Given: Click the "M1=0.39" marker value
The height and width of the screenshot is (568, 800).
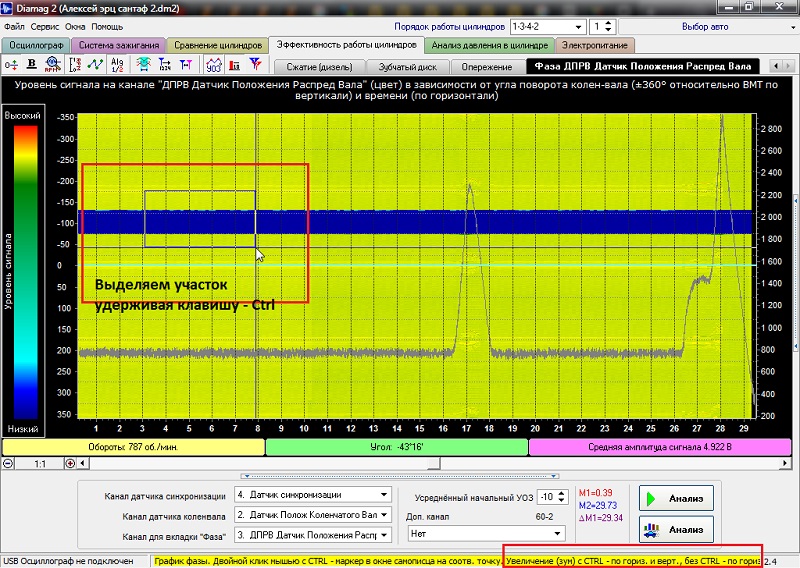Looking at the screenshot, I should coord(595,492).
